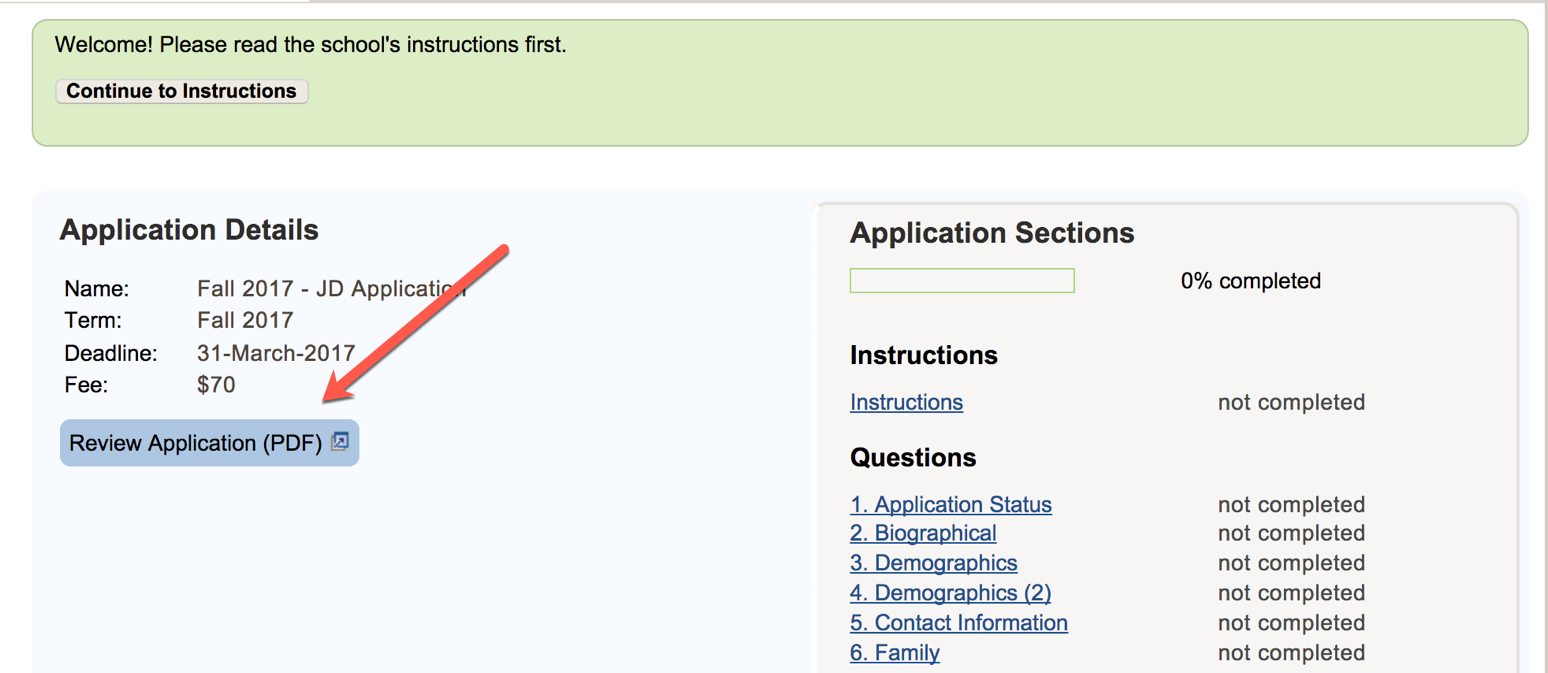Click Continue to Instructions

pos(181,91)
